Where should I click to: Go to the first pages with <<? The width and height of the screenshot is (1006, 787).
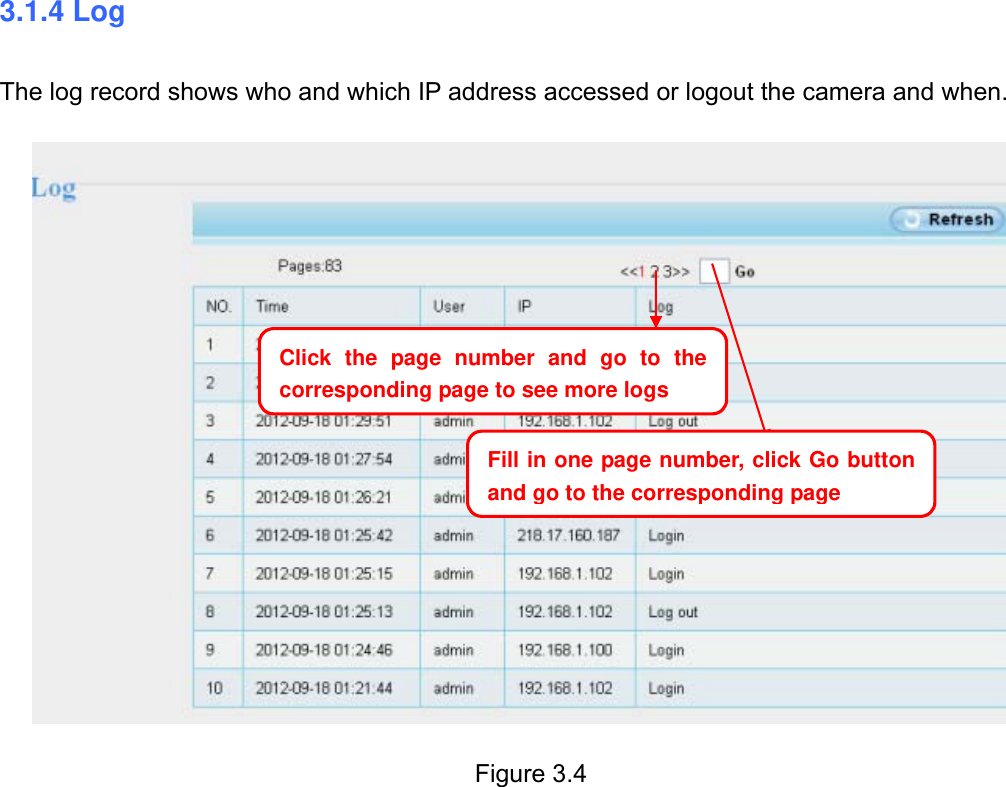coord(628,272)
